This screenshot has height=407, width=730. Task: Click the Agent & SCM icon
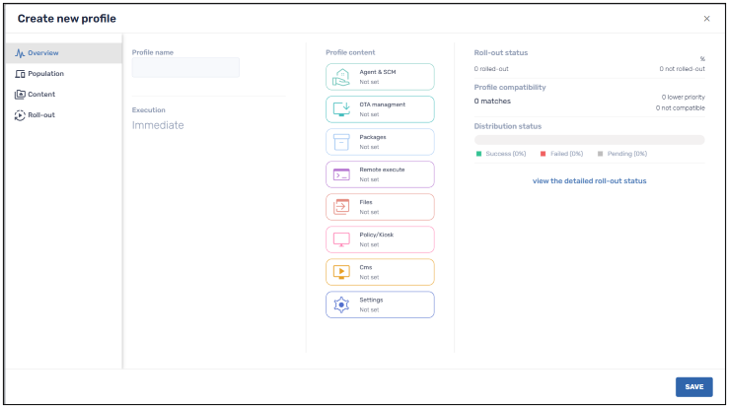pos(341,77)
